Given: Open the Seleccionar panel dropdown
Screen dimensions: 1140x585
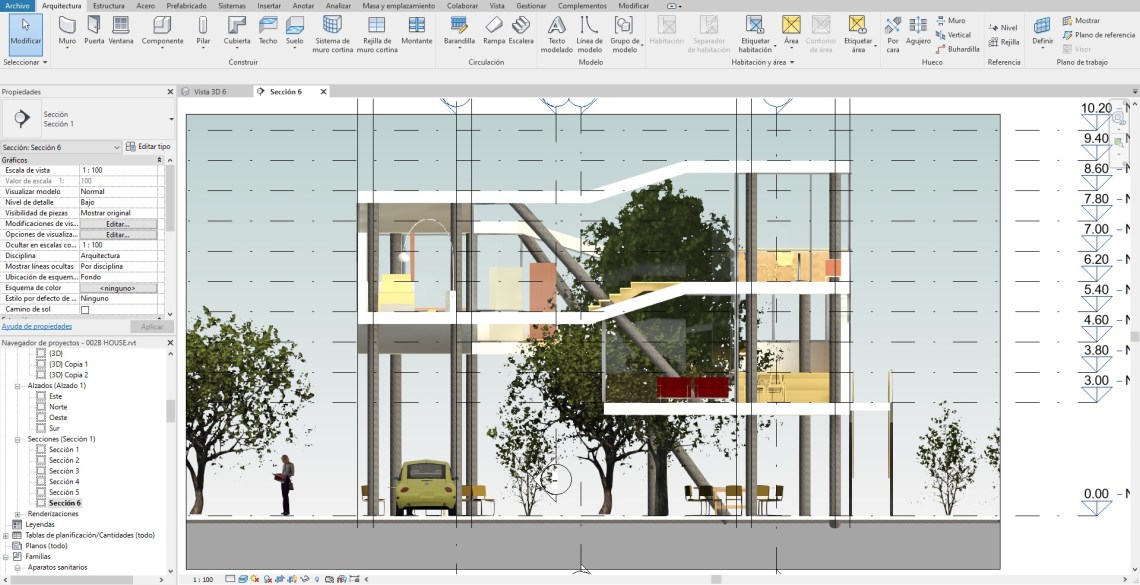Looking at the screenshot, I should coord(25,62).
